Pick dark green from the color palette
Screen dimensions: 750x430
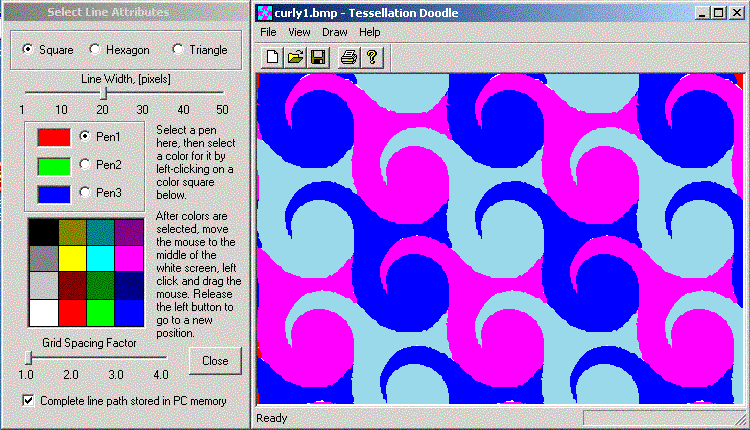click(100, 286)
